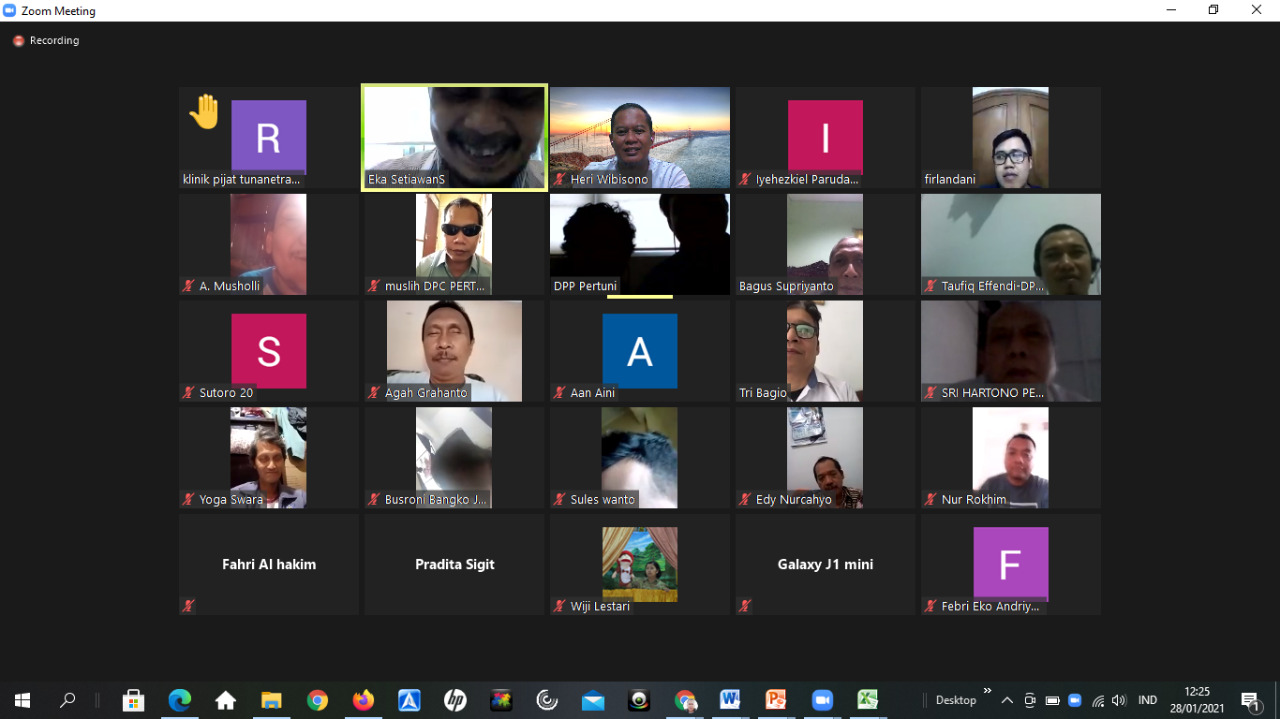1280x719 pixels.
Task: Open the Microsoft Store taskbar icon
Action: pyautogui.click(x=133, y=700)
